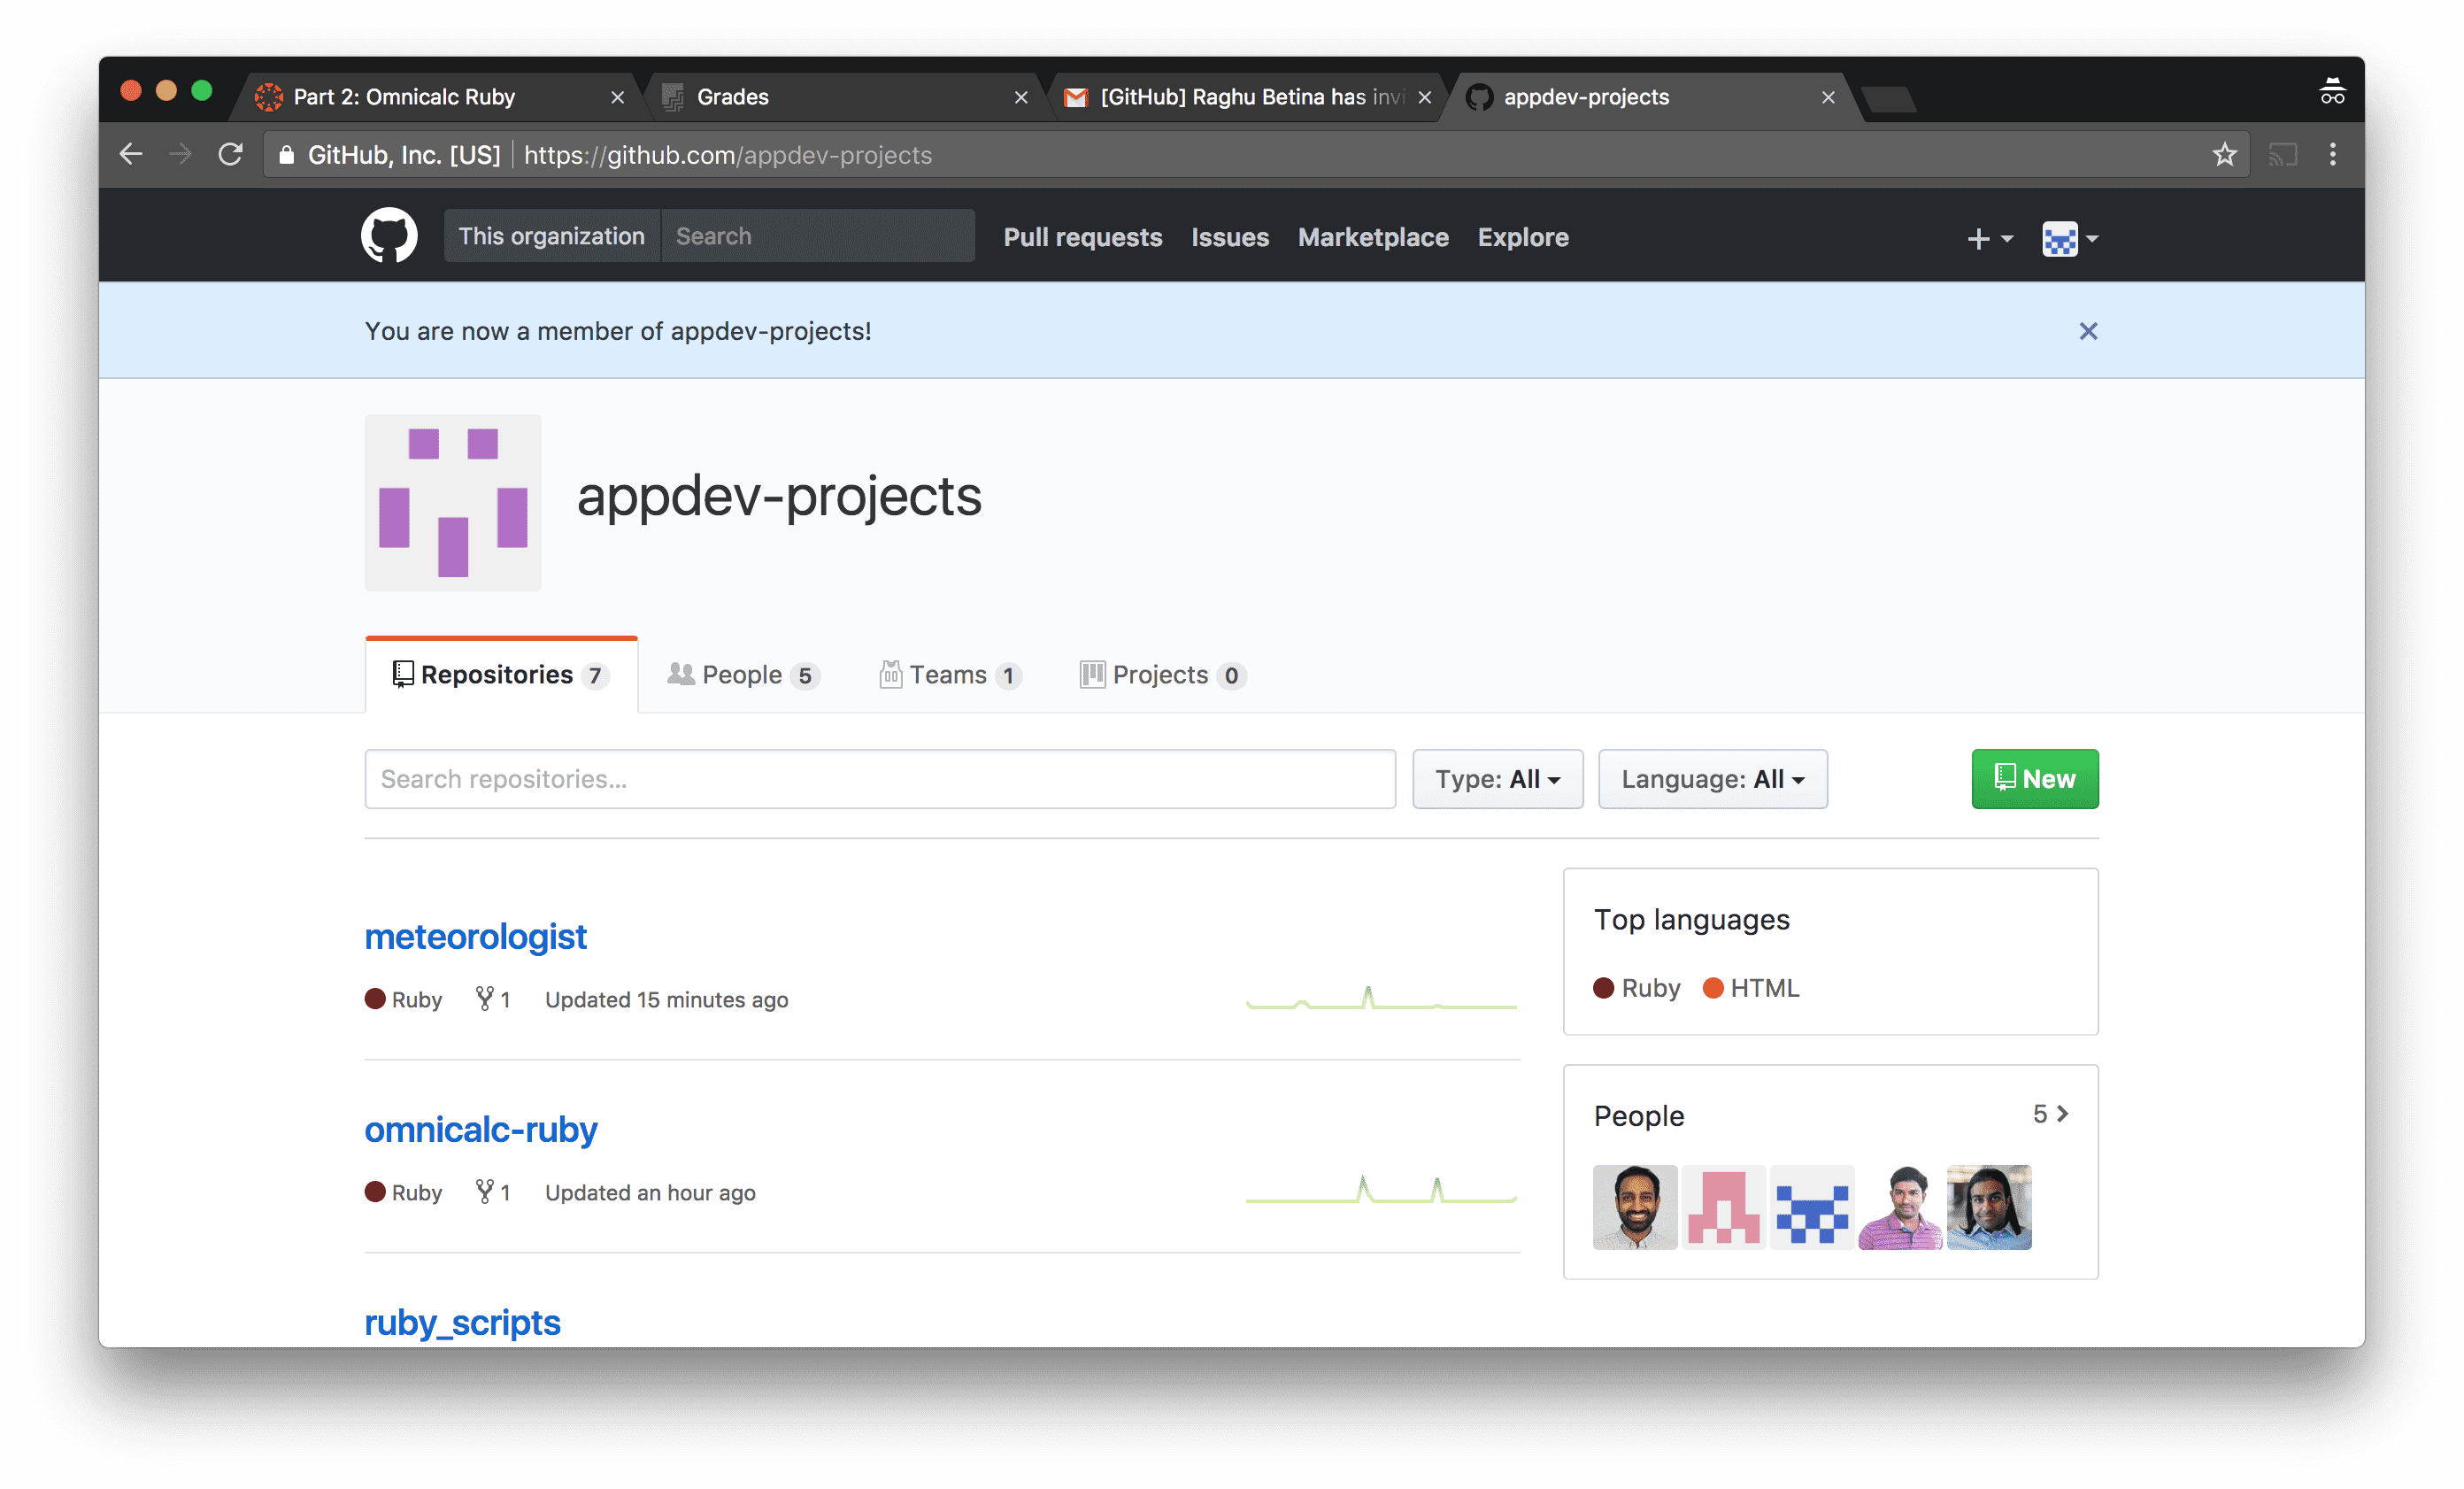Click the incognito icon in the title bar

coord(2332,91)
